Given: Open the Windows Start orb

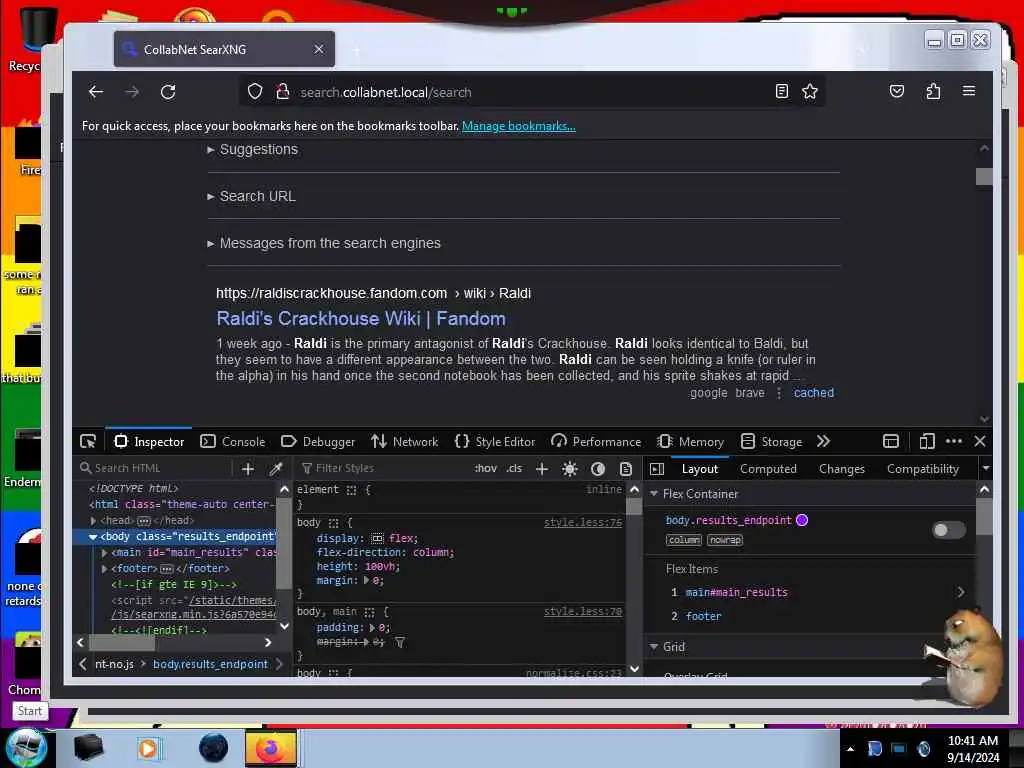Looking at the screenshot, I should (x=25, y=747).
